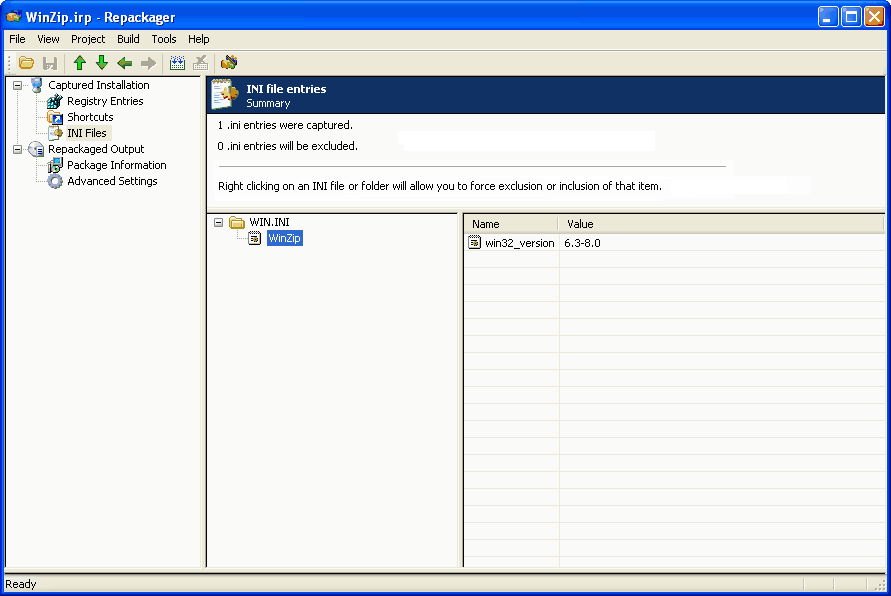Click the Build package toolbar icon
The height and width of the screenshot is (596, 891).
[x=229, y=63]
